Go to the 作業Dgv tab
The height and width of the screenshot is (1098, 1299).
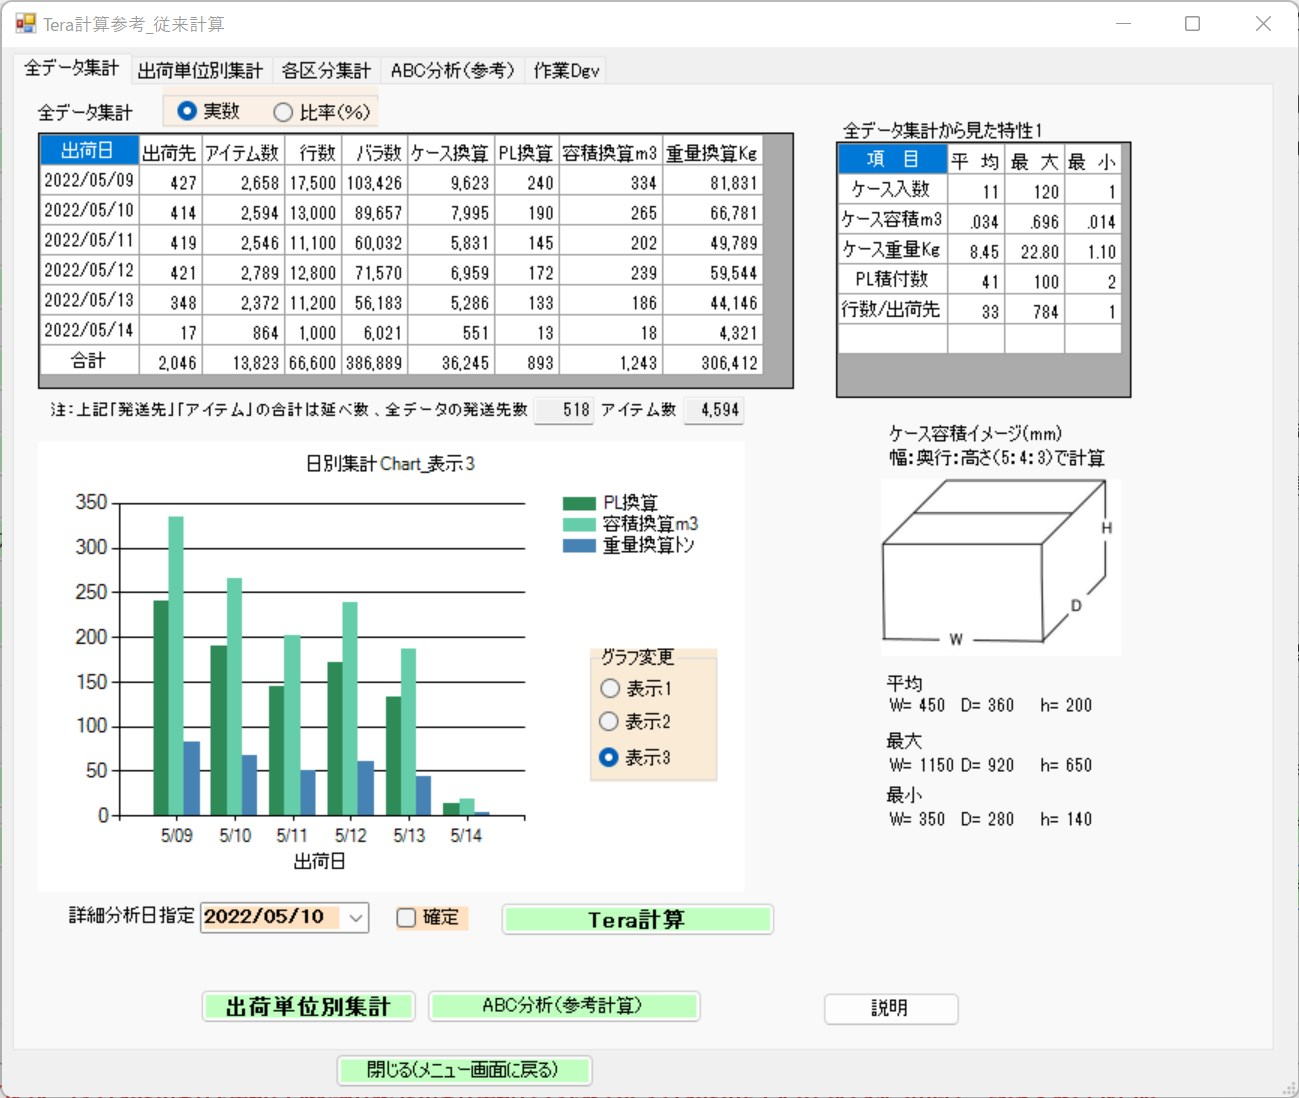tap(566, 70)
